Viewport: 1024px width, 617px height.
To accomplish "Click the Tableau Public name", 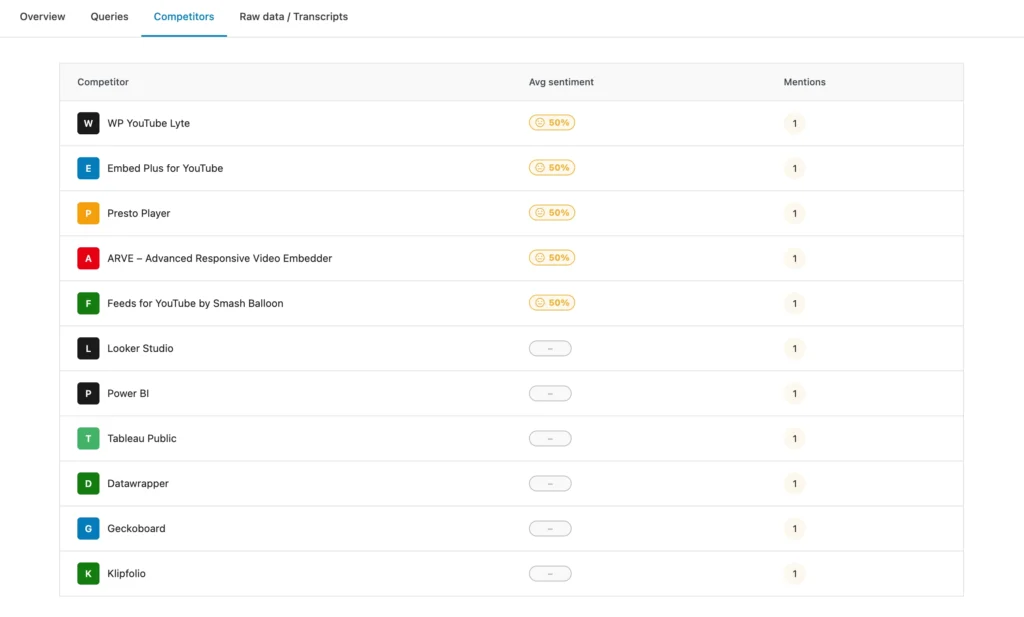I will tap(142, 439).
